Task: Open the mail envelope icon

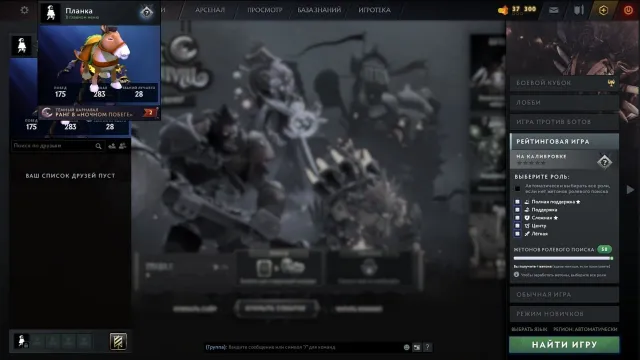Action: pos(553,10)
